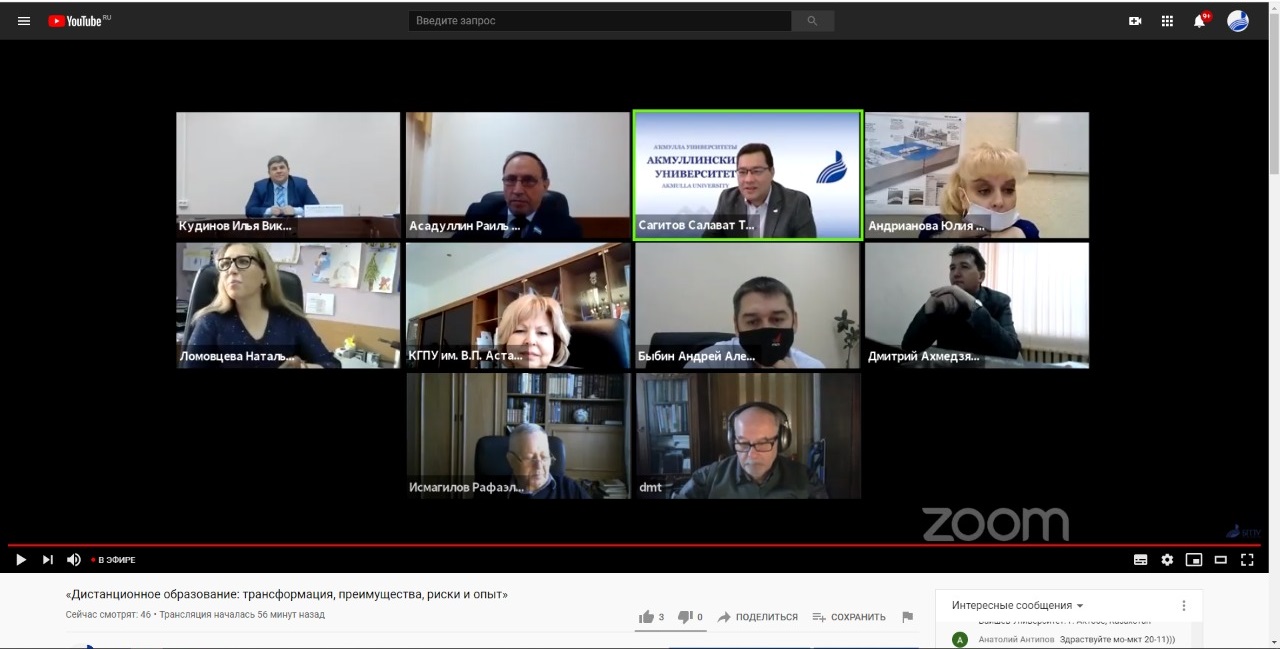This screenshot has width=1280, height=649.
Task: Like the video with thumbs up
Action: (x=647, y=617)
